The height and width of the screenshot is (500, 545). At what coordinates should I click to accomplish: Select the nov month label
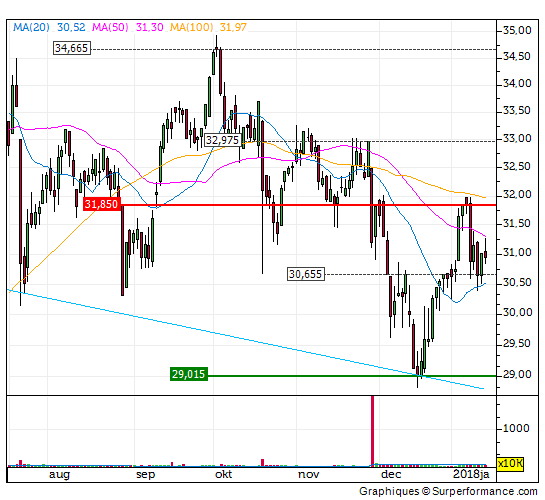[309, 474]
